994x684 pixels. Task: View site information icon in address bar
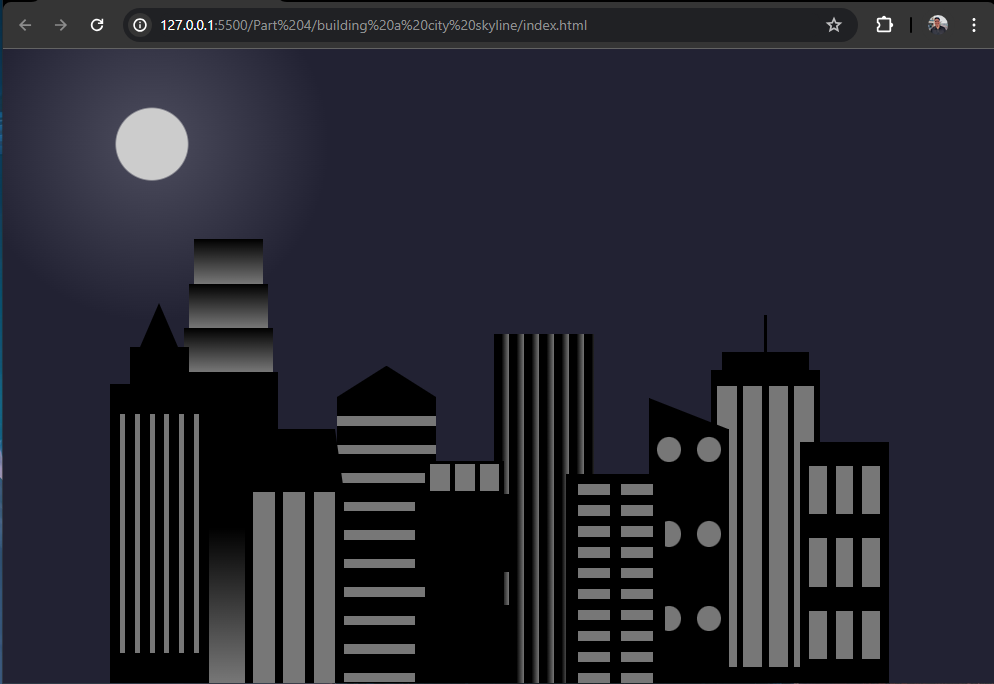[140, 25]
